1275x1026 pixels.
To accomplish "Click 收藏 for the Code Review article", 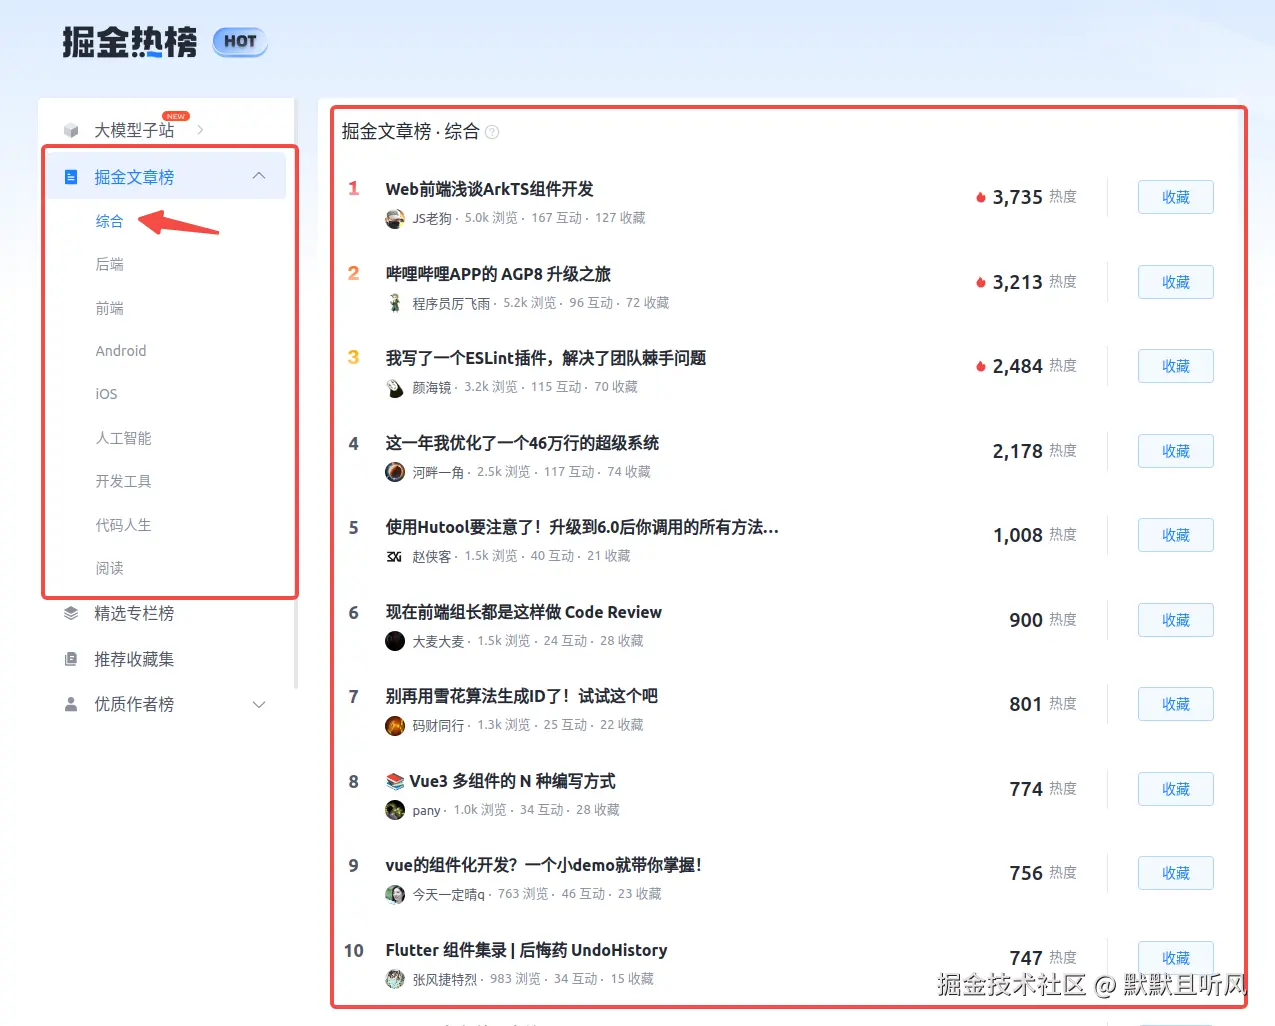I will pos(1176,620).
